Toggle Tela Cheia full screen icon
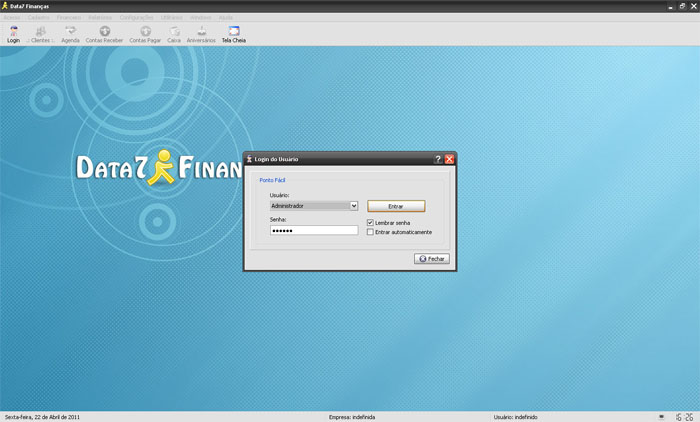The height and width of the screenshot is (422, 700). pos(234,34)
